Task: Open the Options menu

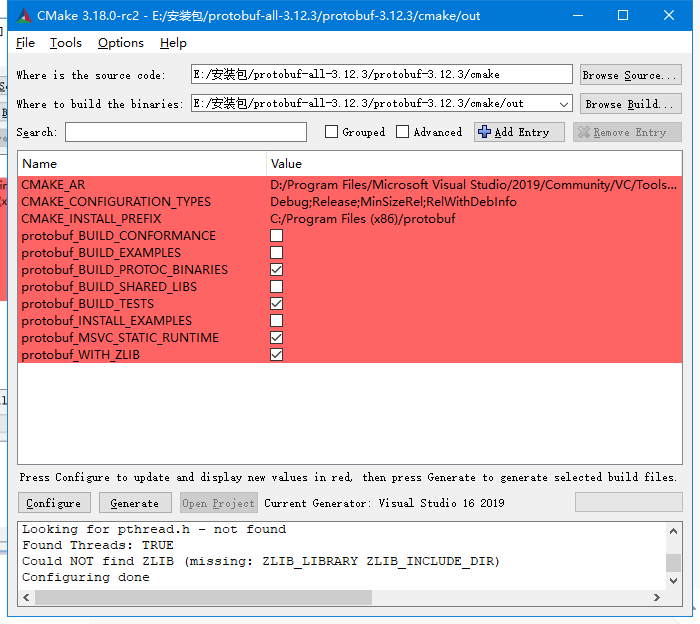Action: [x=121, y=43]
